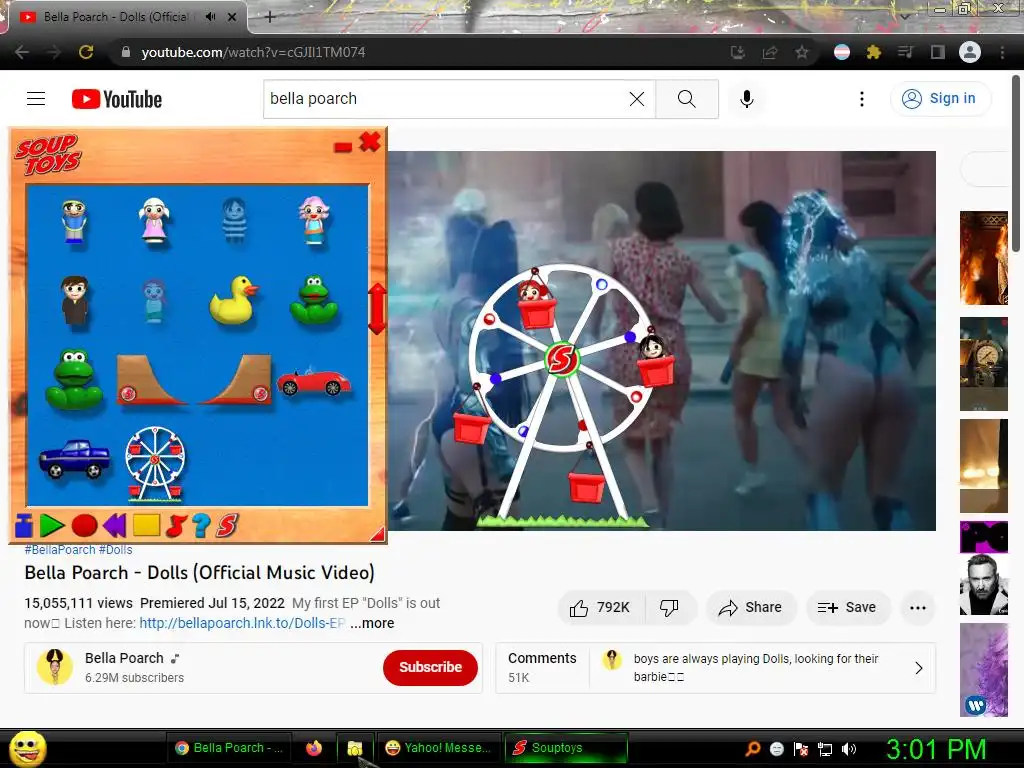1024x768 pixels.
Task: Click the Ferris wheel hub on the video
Action: [562, 359]
